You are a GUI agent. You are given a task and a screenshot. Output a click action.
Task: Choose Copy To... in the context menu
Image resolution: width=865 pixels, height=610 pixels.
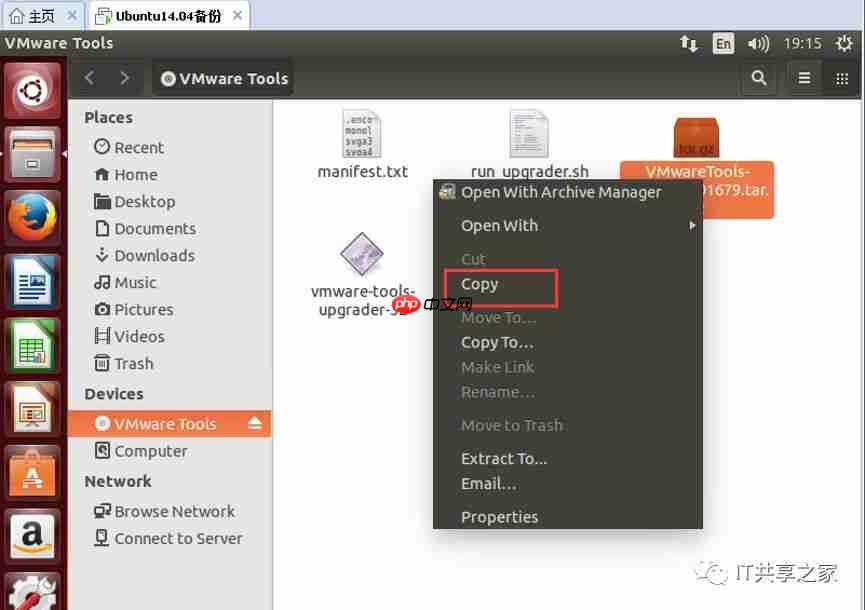pos(568,343)
